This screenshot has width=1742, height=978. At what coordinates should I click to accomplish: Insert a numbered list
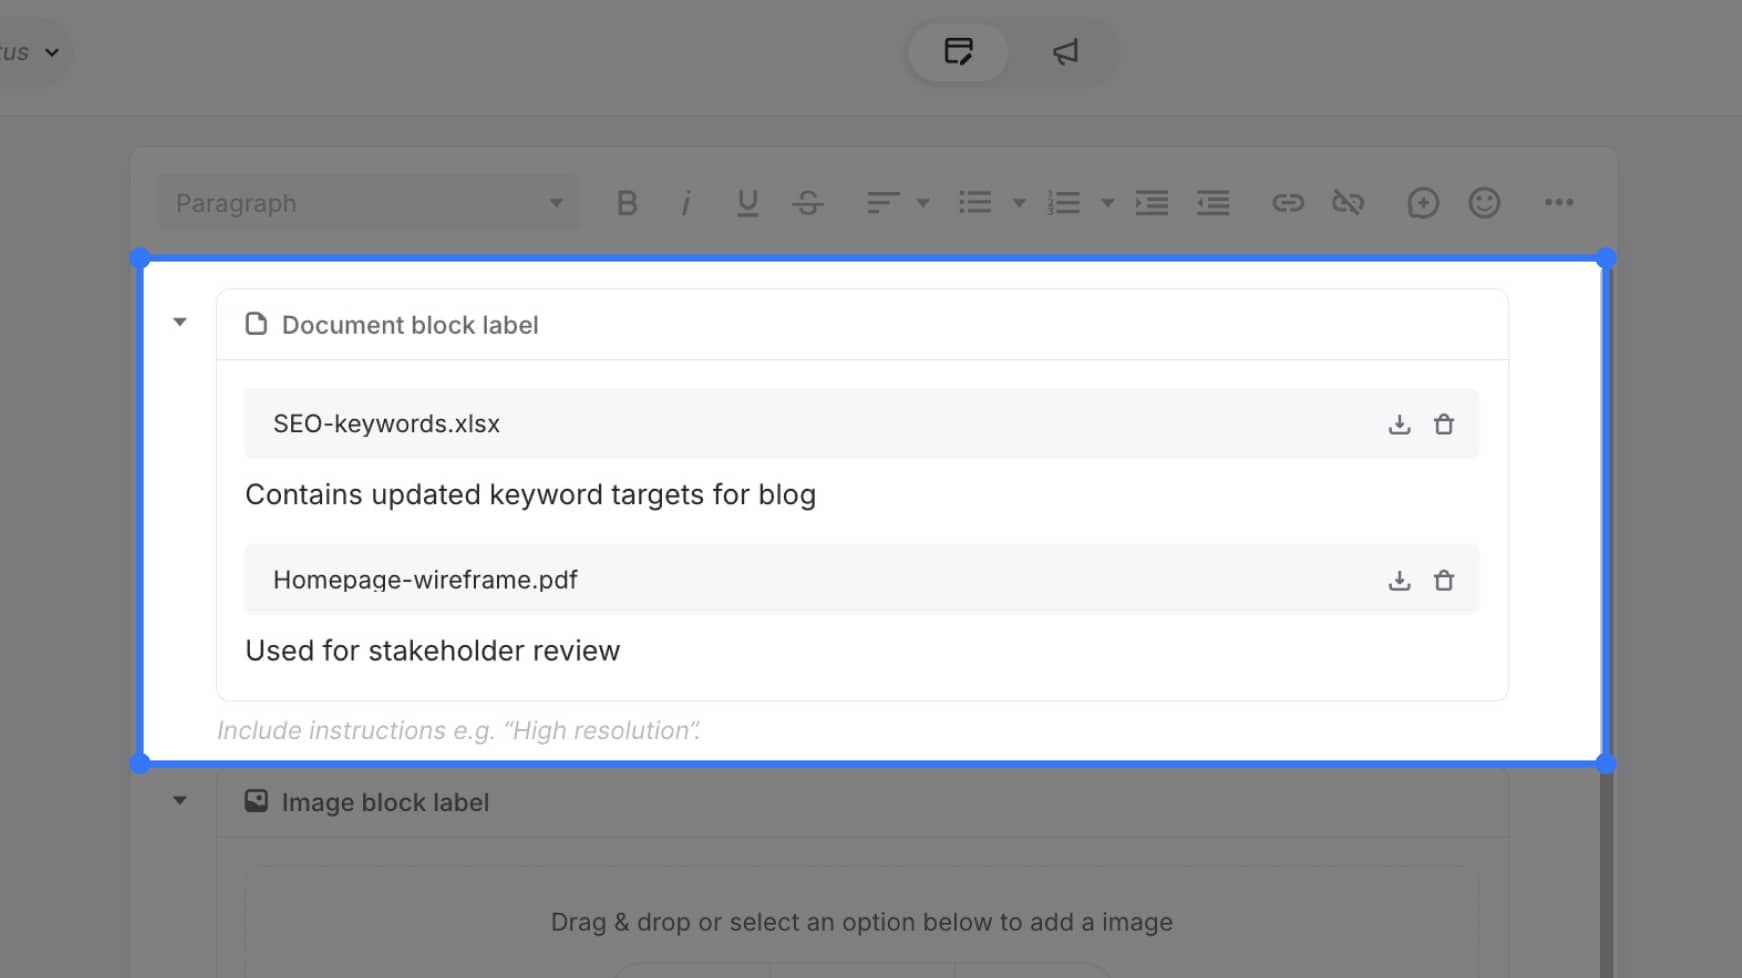1064,203
